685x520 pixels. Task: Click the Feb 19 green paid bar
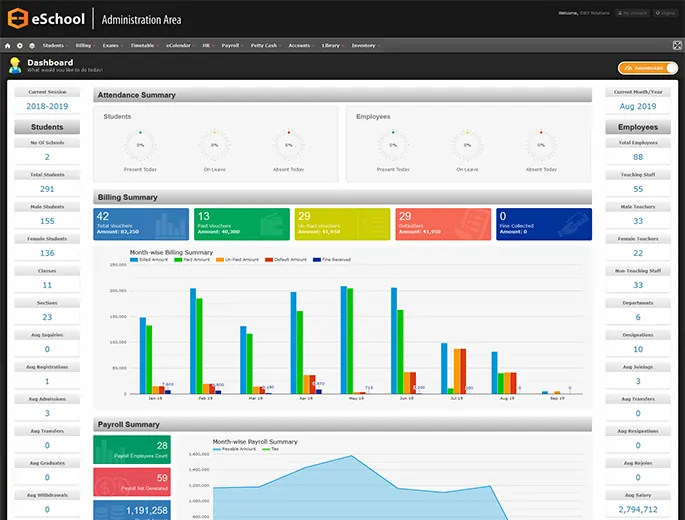[199, 346]
